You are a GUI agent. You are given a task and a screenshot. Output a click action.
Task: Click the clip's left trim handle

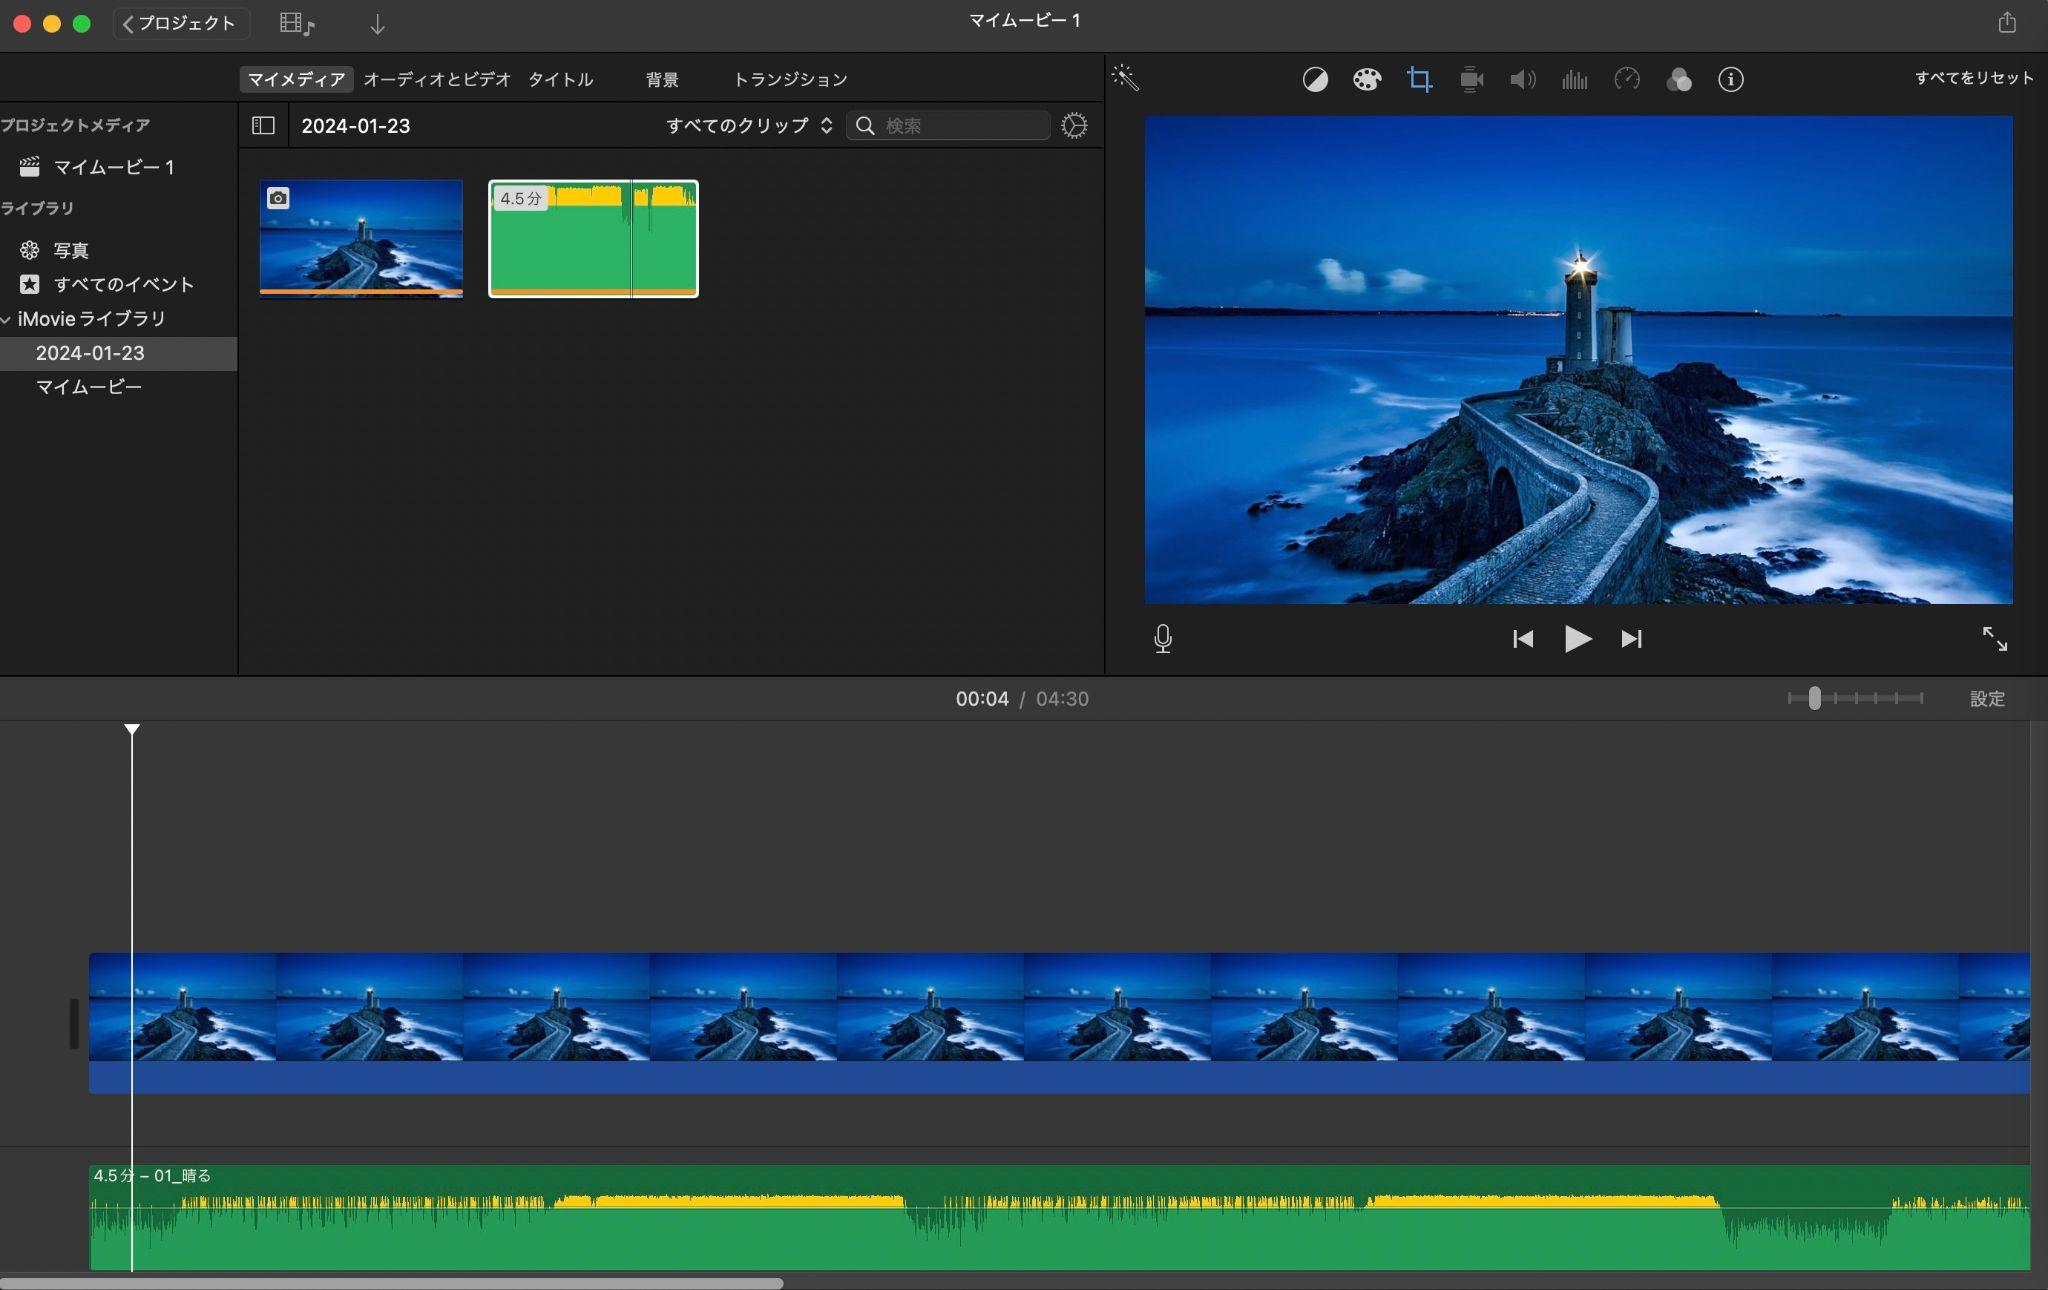[73, 1023]
